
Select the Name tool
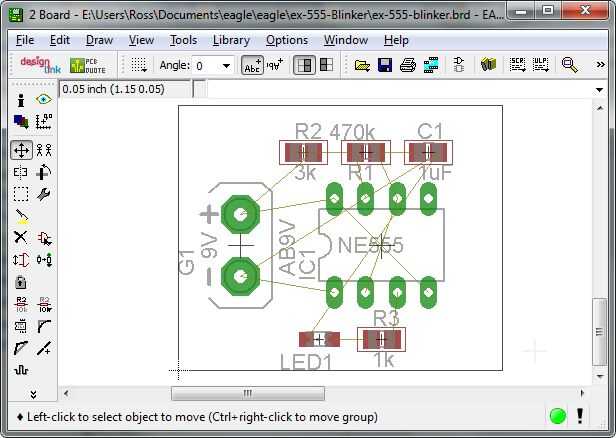click(x=21, y=304)
